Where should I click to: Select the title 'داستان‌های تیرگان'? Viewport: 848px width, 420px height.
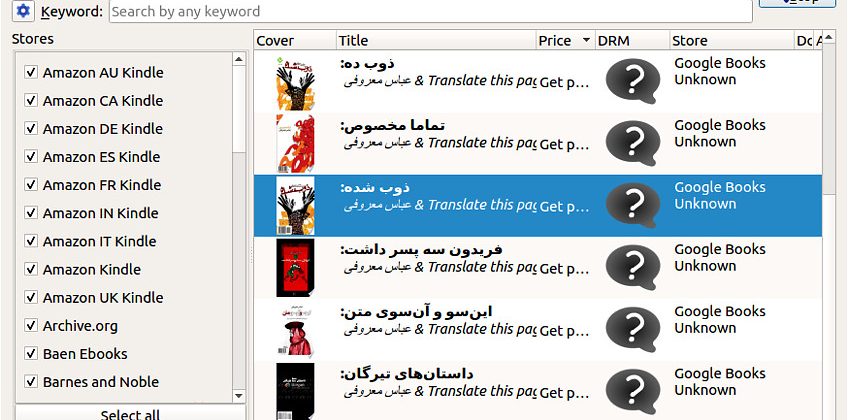point(407,374)
